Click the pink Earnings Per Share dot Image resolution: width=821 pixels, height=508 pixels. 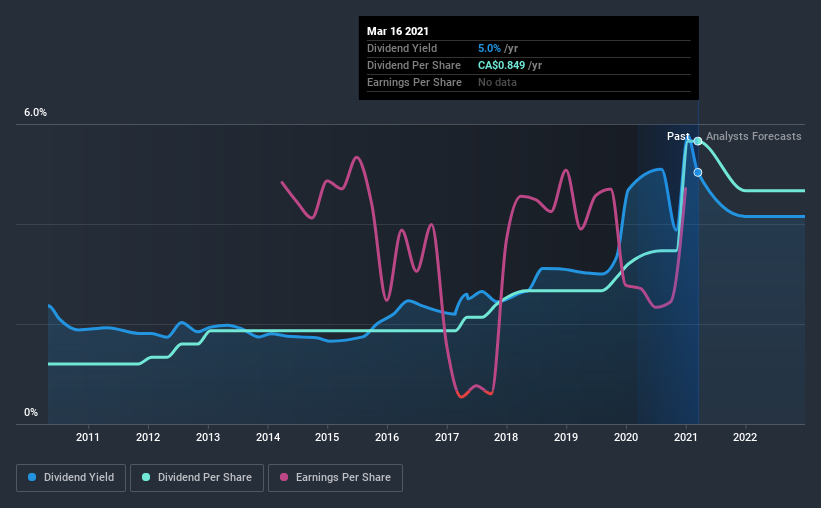click(284, 477)
